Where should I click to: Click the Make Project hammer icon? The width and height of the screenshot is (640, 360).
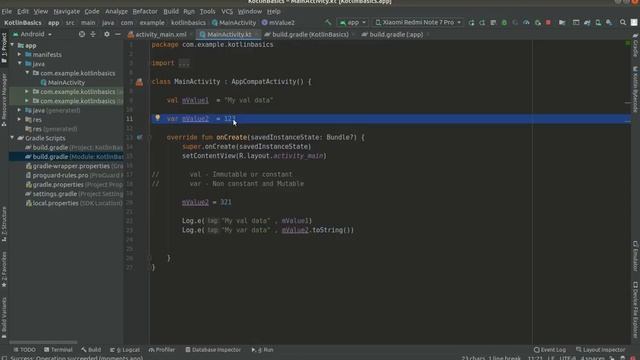328,22
